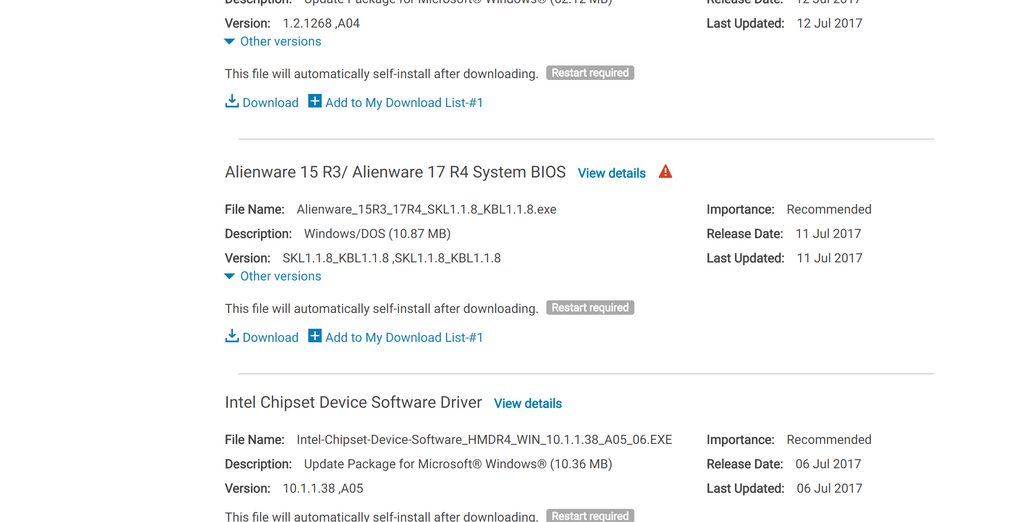This screenshot has width=1024, height=522.
Task: Click the Windows/DOS (10.87 MB) description
Action: click(x=377, y=234)
